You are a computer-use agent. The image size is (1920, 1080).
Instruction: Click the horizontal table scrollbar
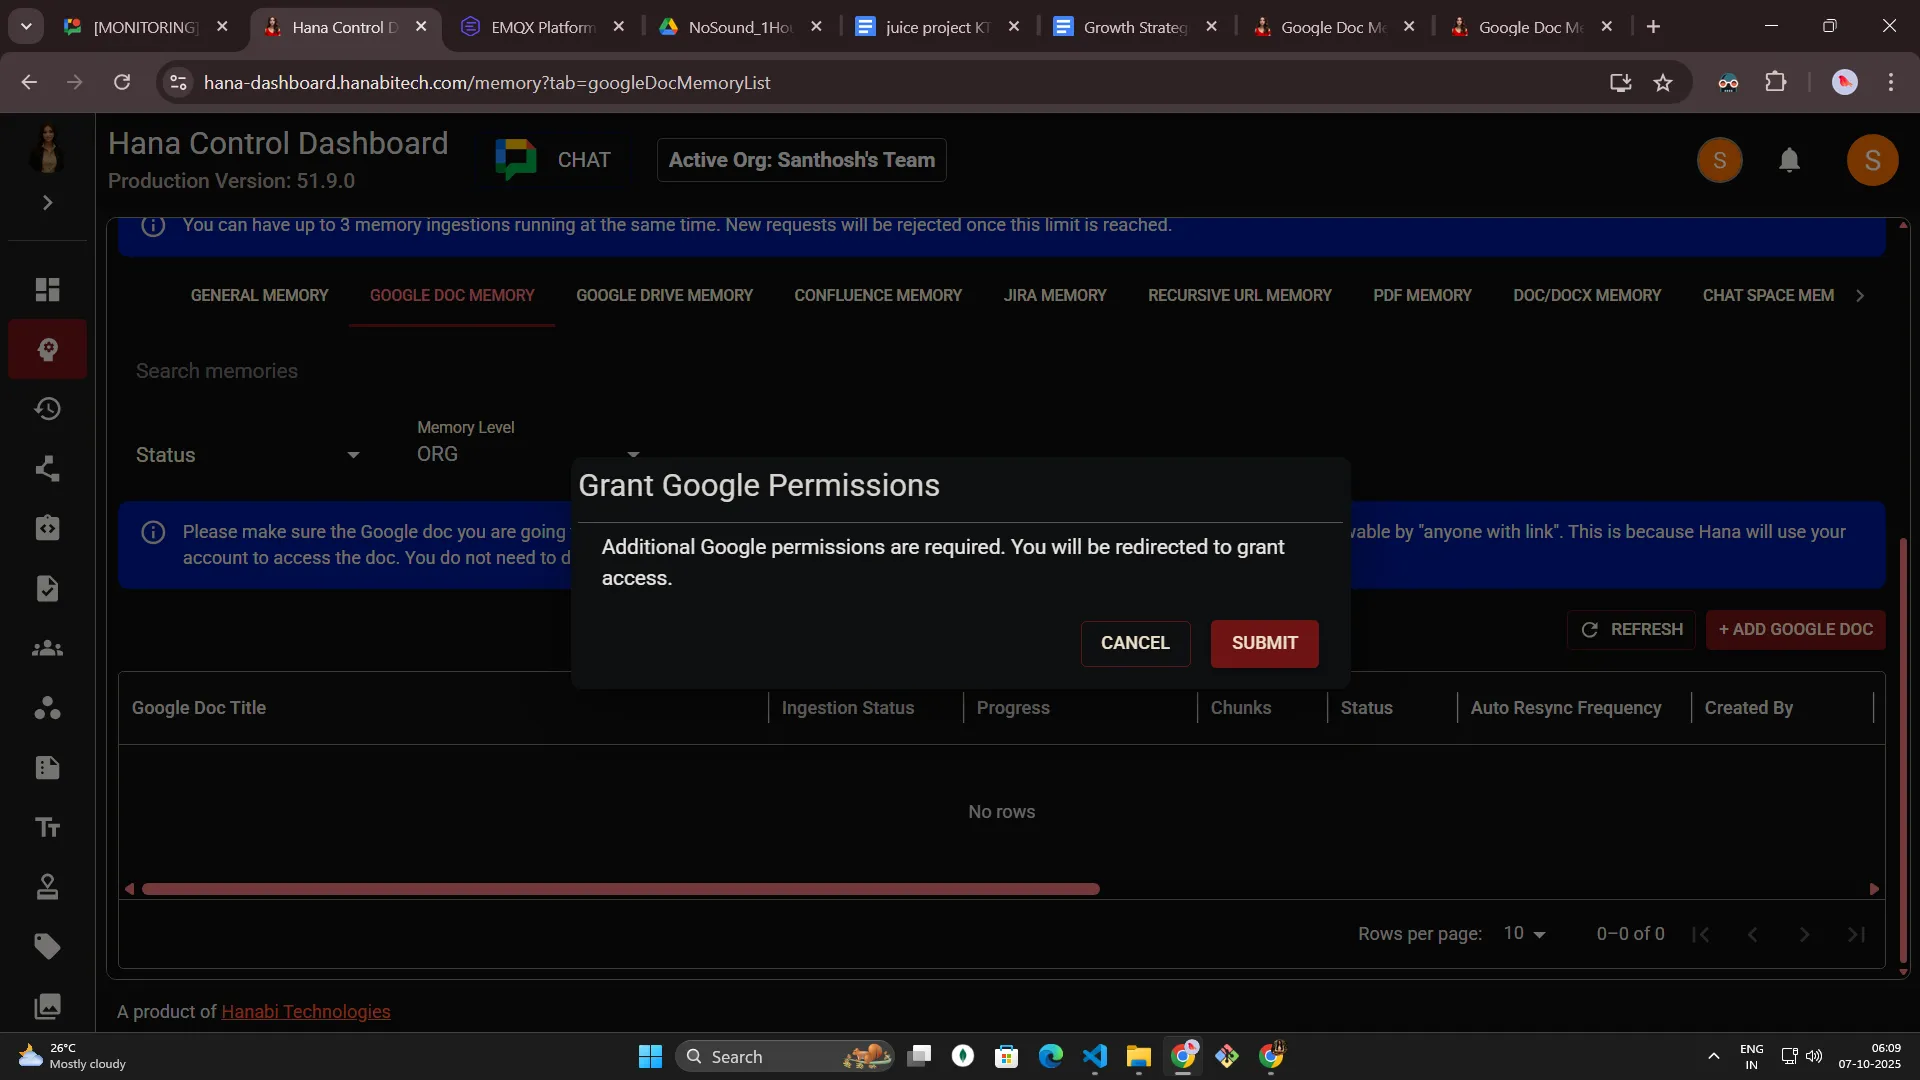tap(620, 889)
